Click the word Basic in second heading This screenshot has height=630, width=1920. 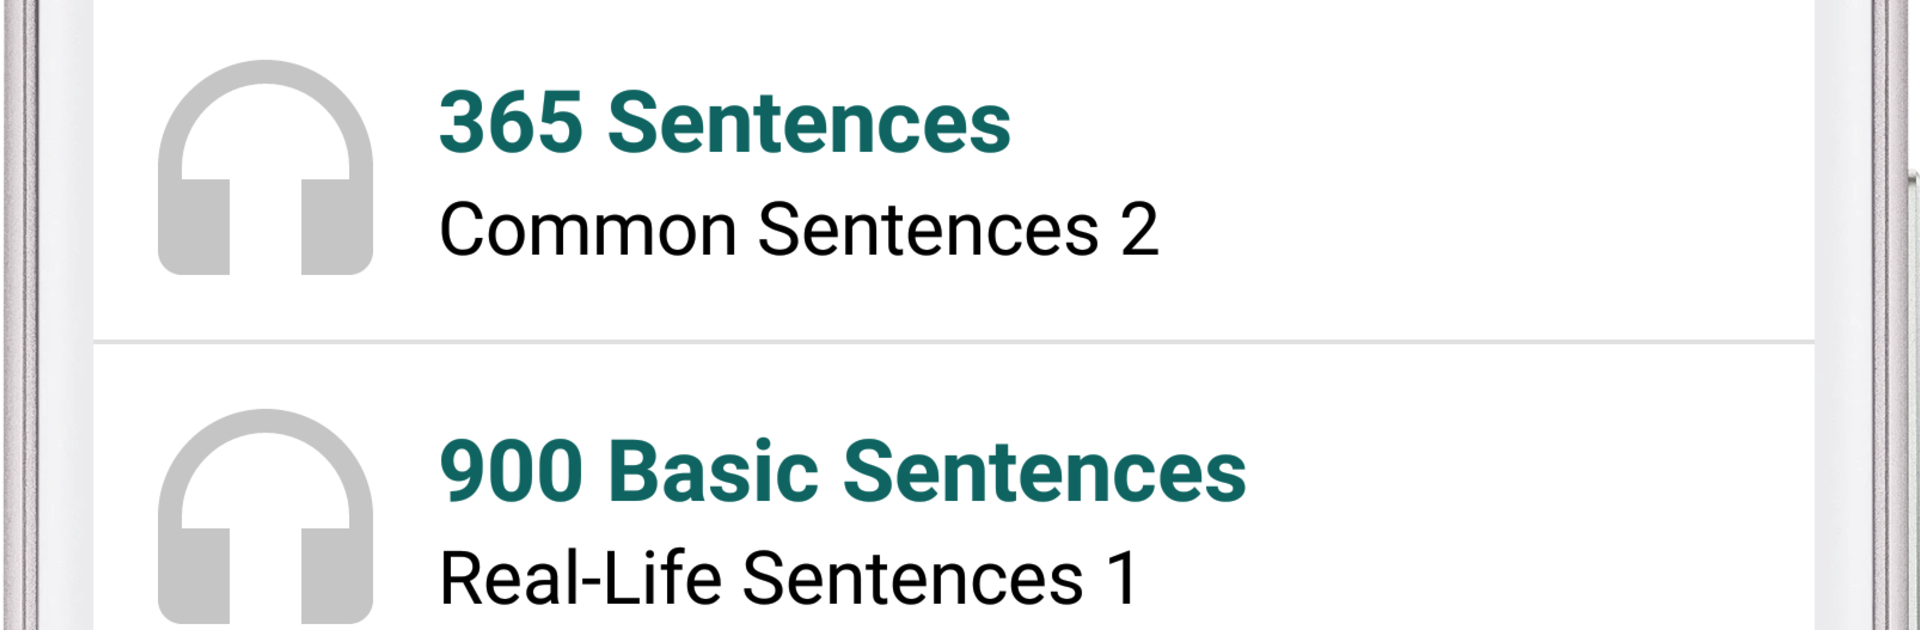(714, 472)
